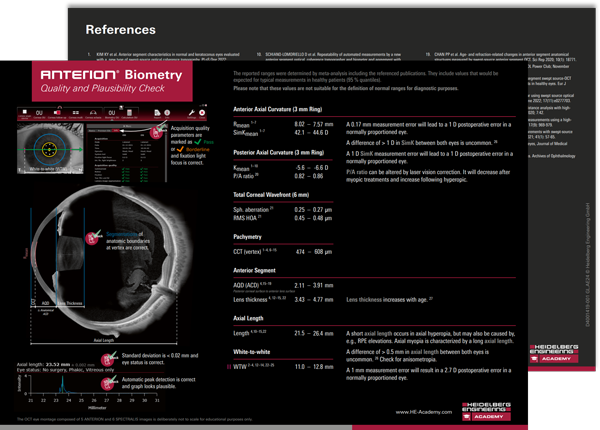The width and height of the screenshot is (600, 430).
Task: Open Settings with the wrench icon
Action: [191, 114]
